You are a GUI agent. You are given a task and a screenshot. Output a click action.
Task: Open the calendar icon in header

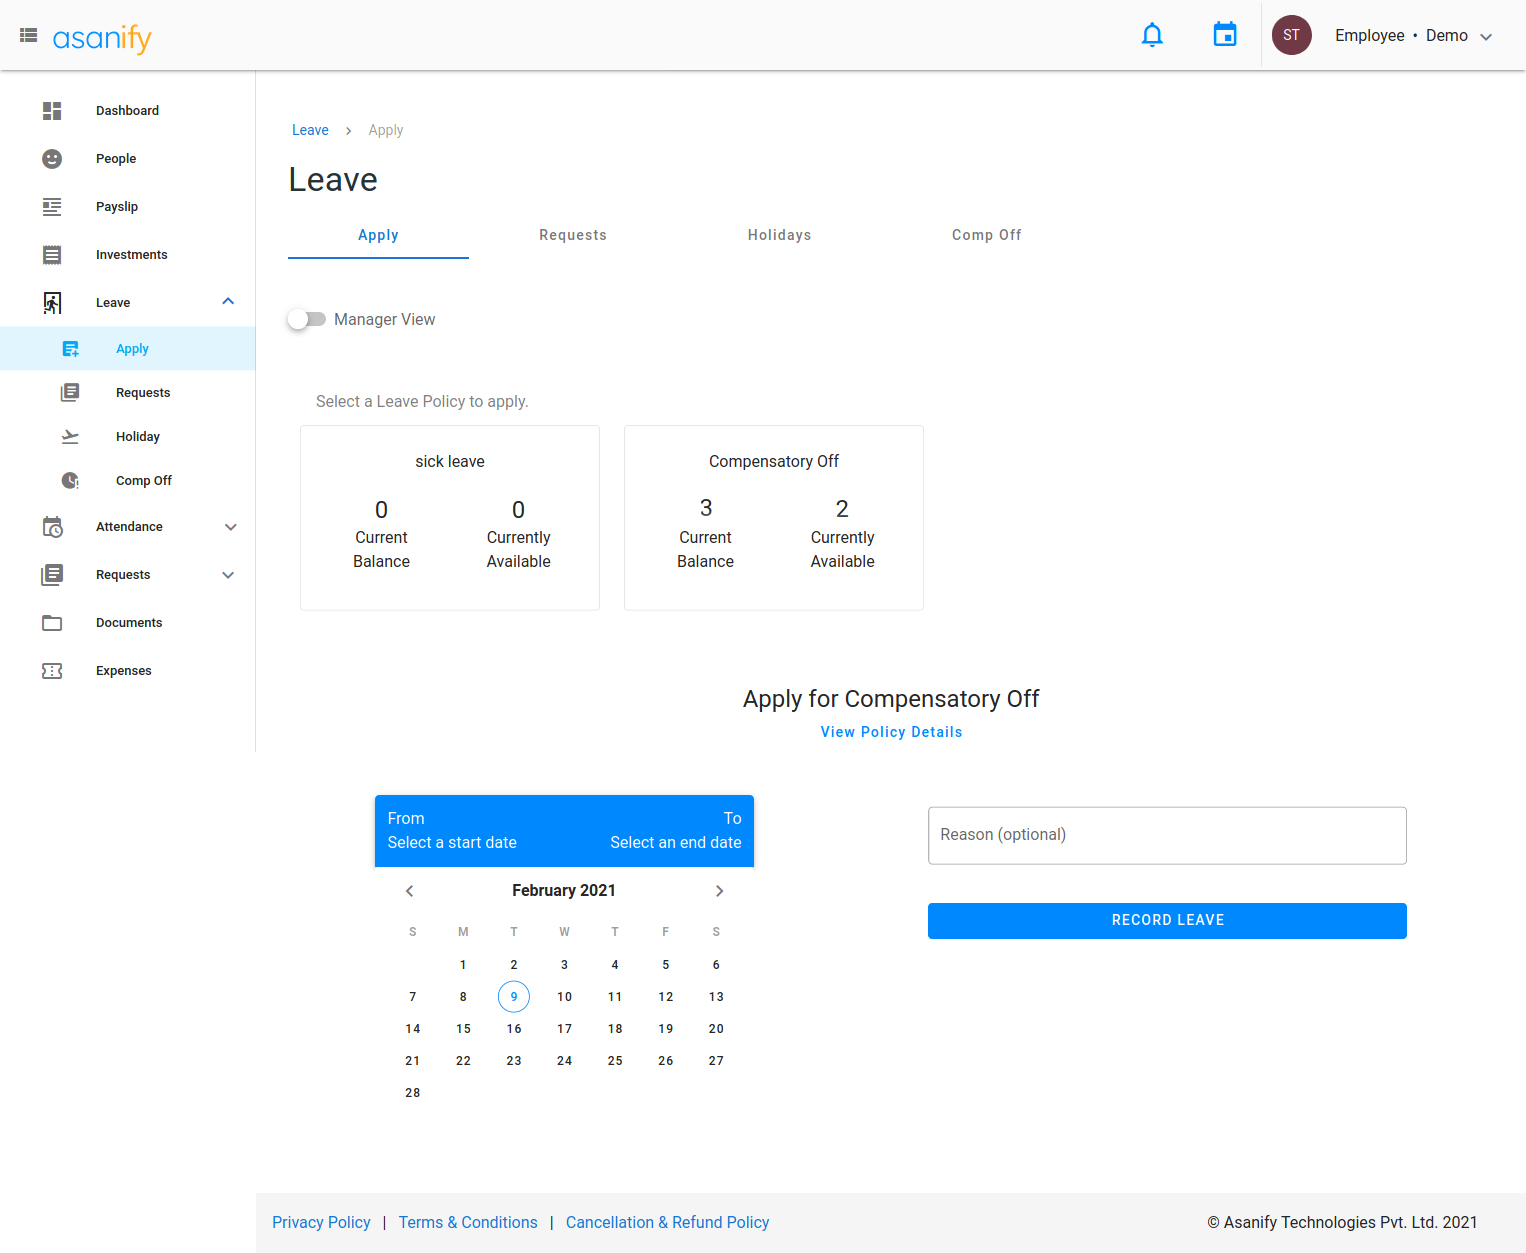pyautogui.click(x=1224, y=35)
